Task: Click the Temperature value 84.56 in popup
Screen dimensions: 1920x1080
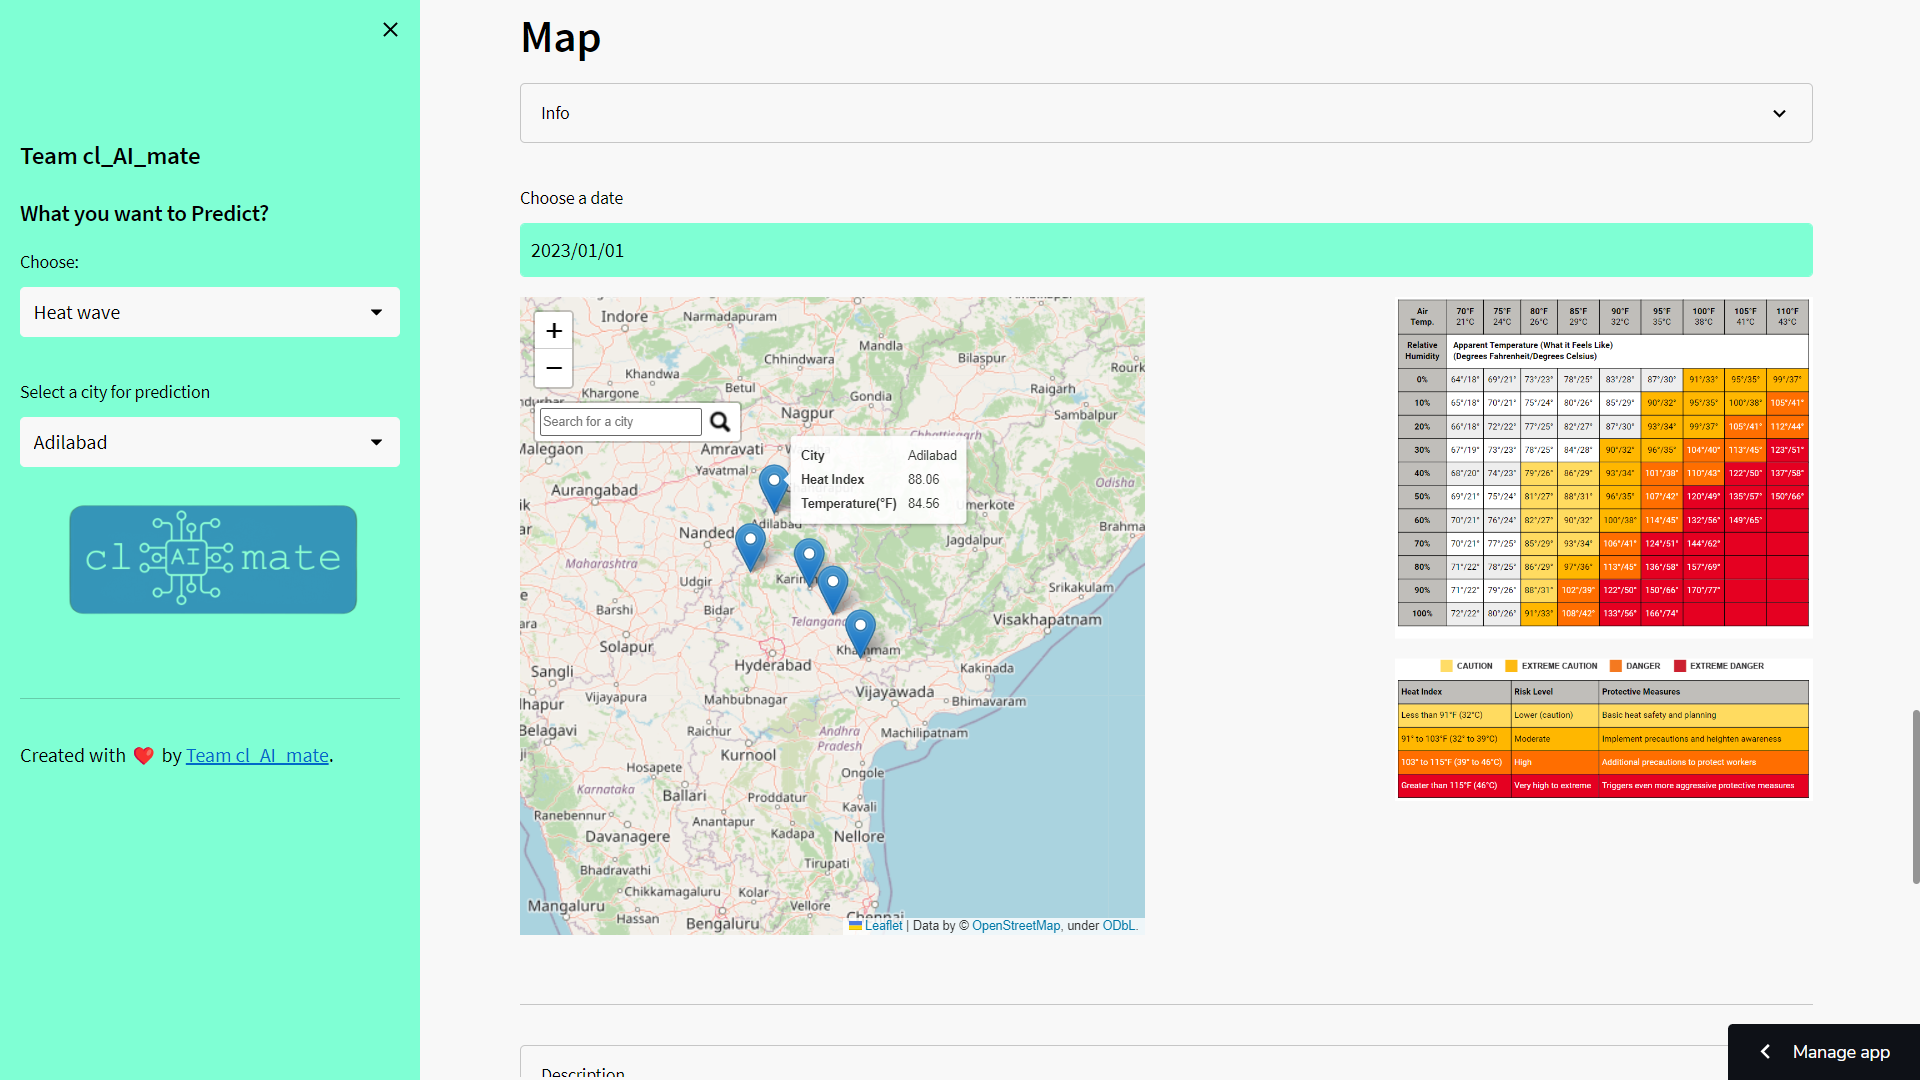Action: [x=923, y=504]
